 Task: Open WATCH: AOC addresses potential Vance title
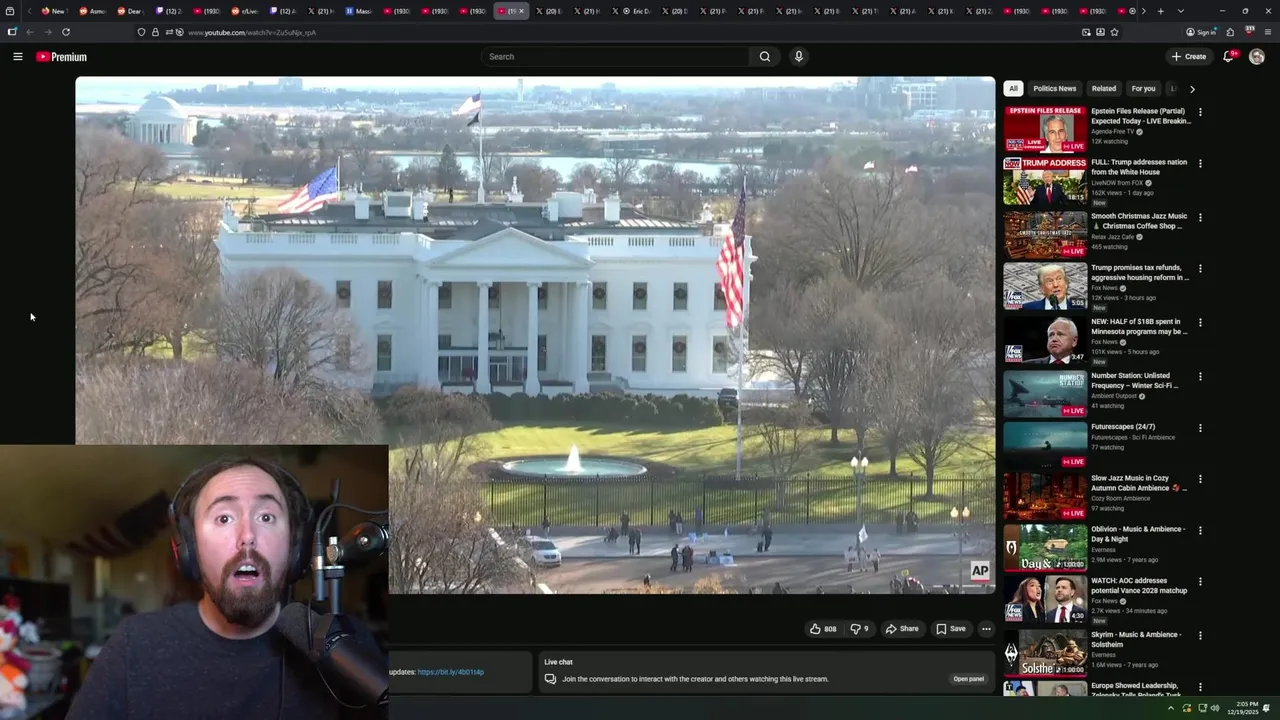(1139, 585)
